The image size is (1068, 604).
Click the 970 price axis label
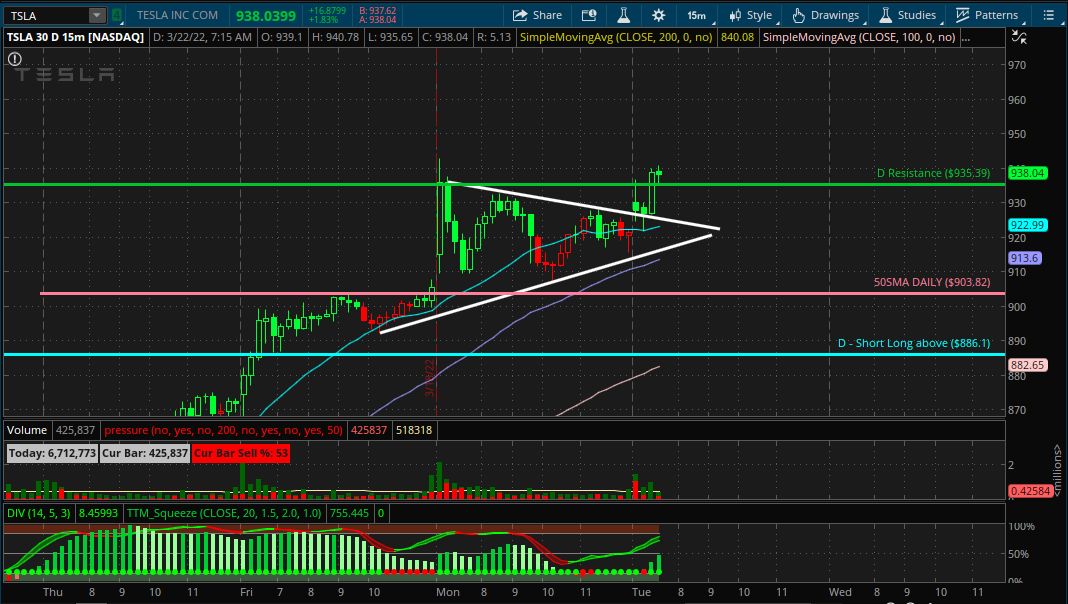1017,65
